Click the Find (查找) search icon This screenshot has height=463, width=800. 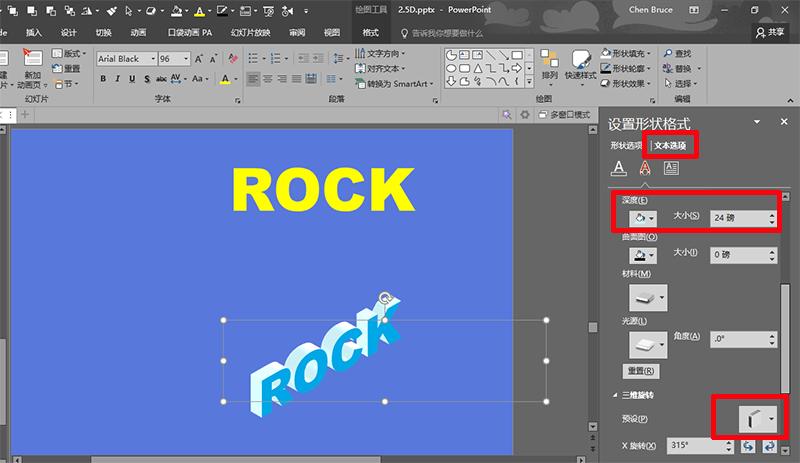668,53
